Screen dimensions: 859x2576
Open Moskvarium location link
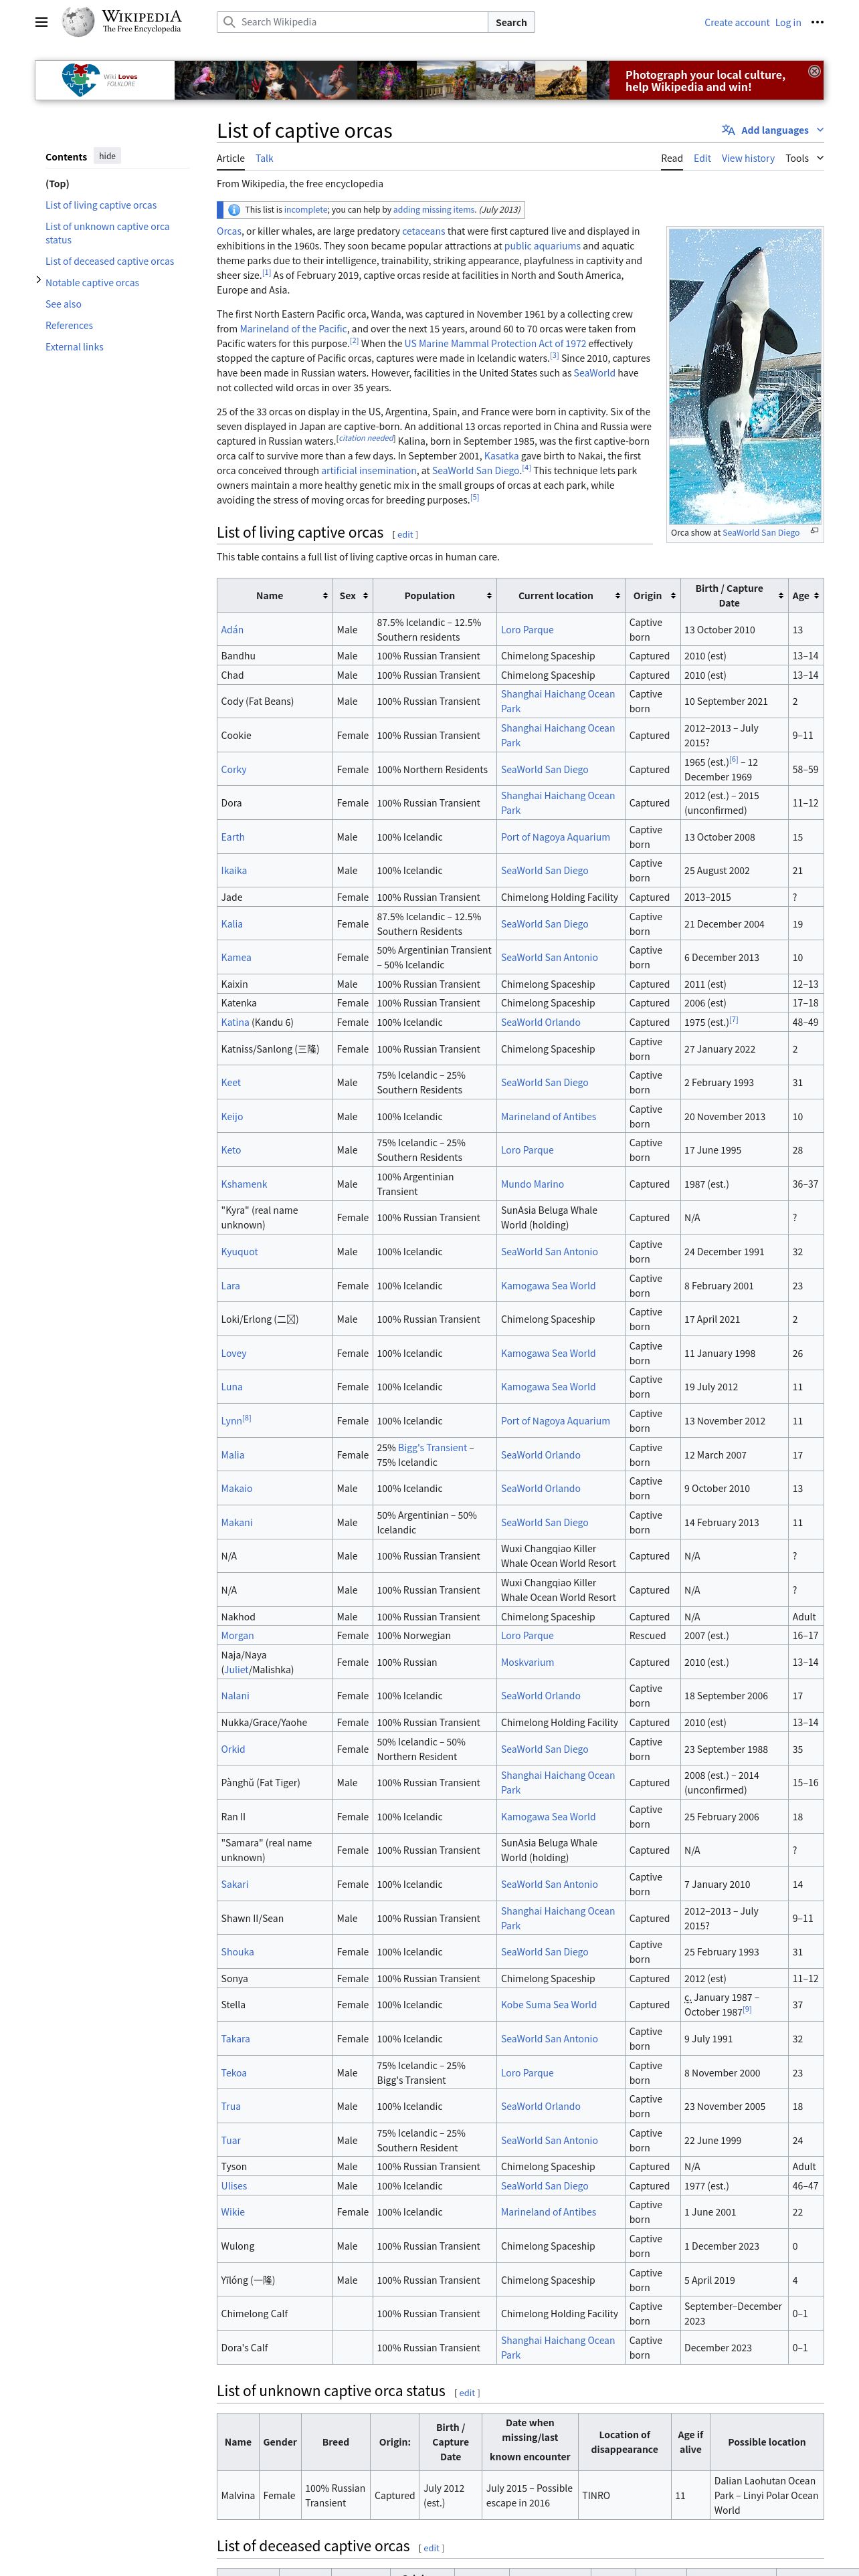pos(527,1662)
